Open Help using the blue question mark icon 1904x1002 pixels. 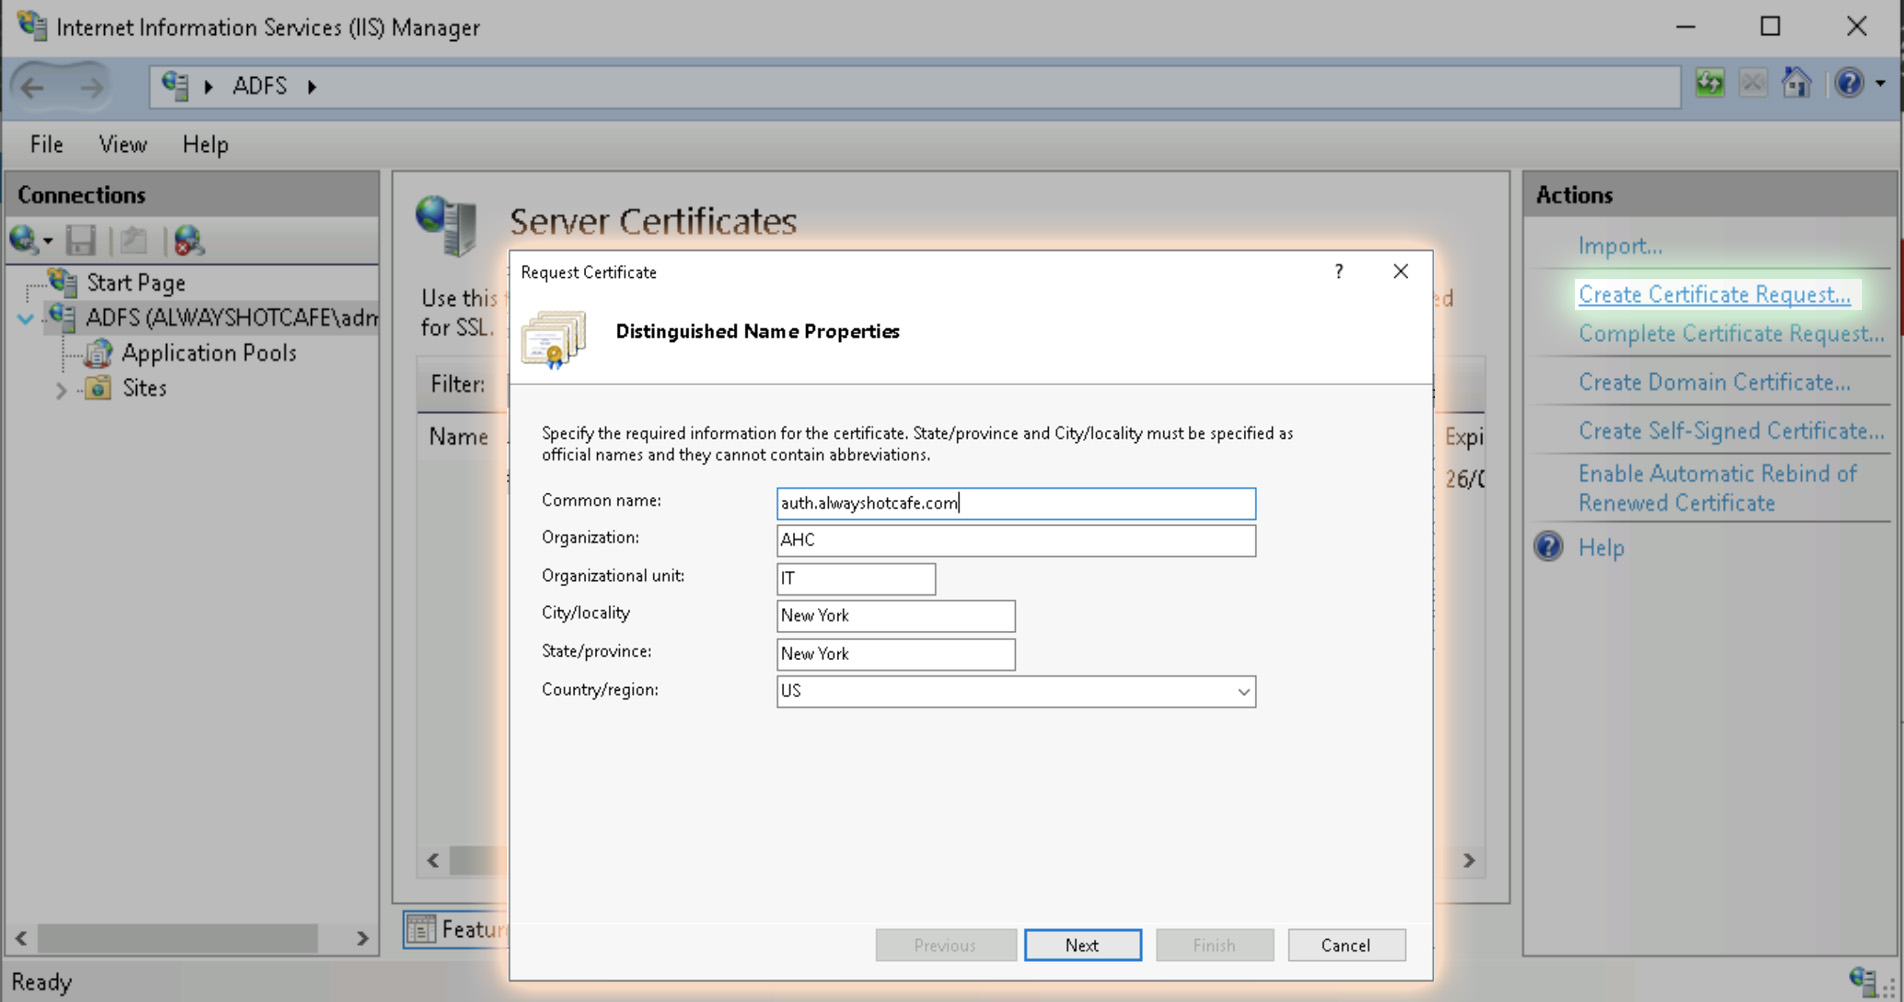pos(1849,84)
